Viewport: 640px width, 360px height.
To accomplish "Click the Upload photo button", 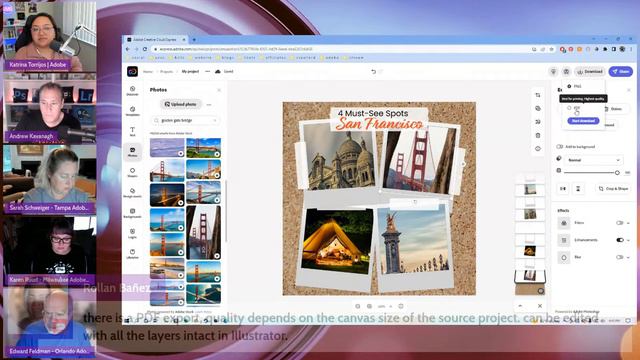I will click(x=180, y=104).
